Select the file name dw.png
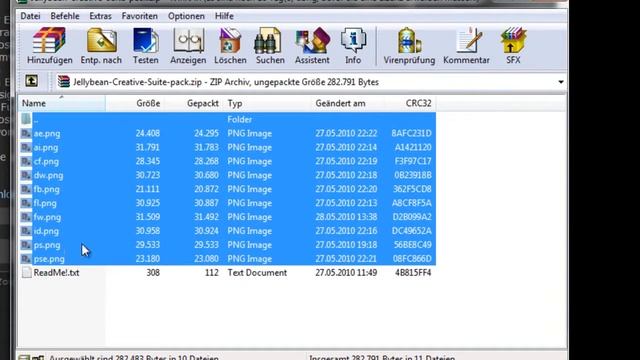This screenshot has height=360, width=640. click(x=49, y=175)
